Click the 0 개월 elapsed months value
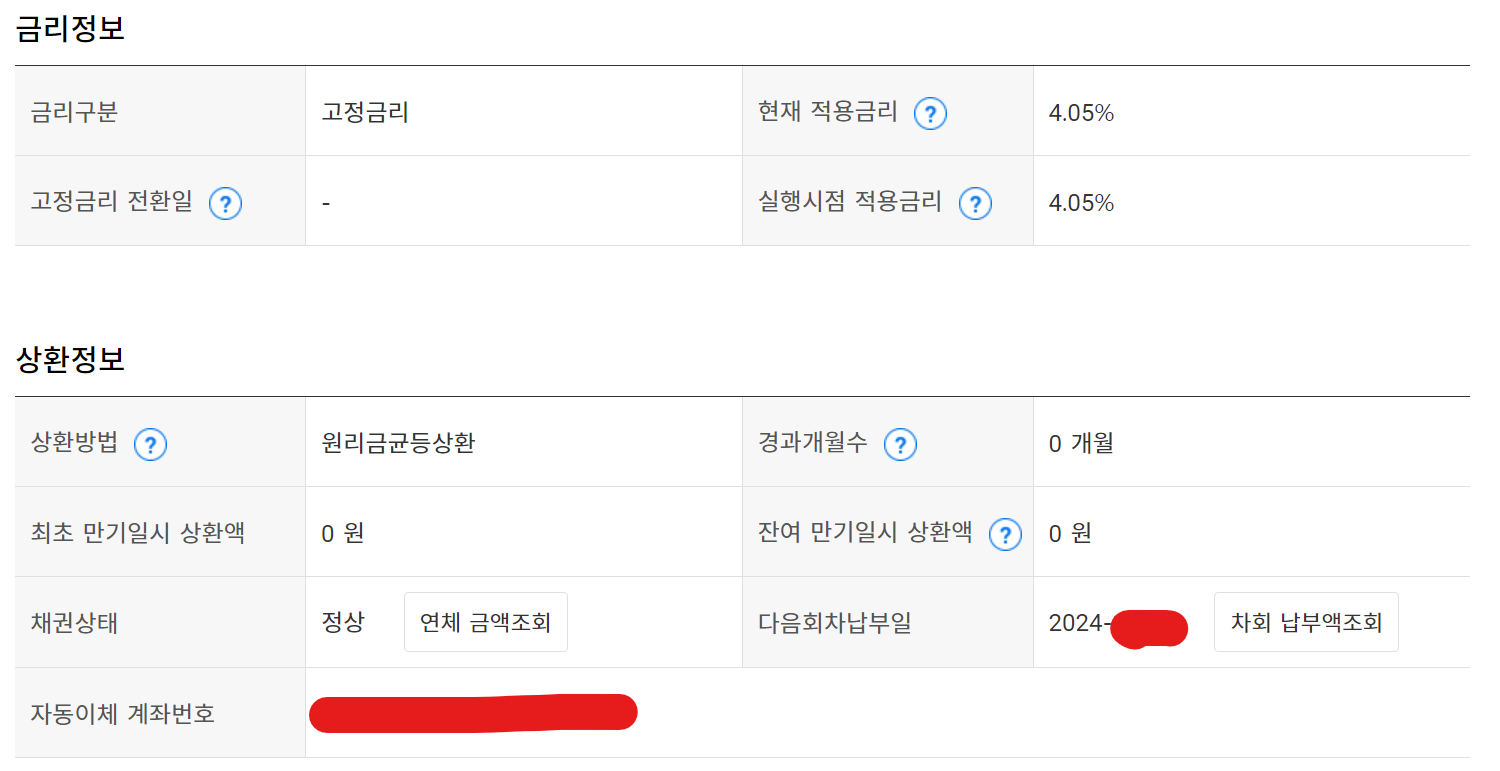The image size is (1500, 771). 1081,443
